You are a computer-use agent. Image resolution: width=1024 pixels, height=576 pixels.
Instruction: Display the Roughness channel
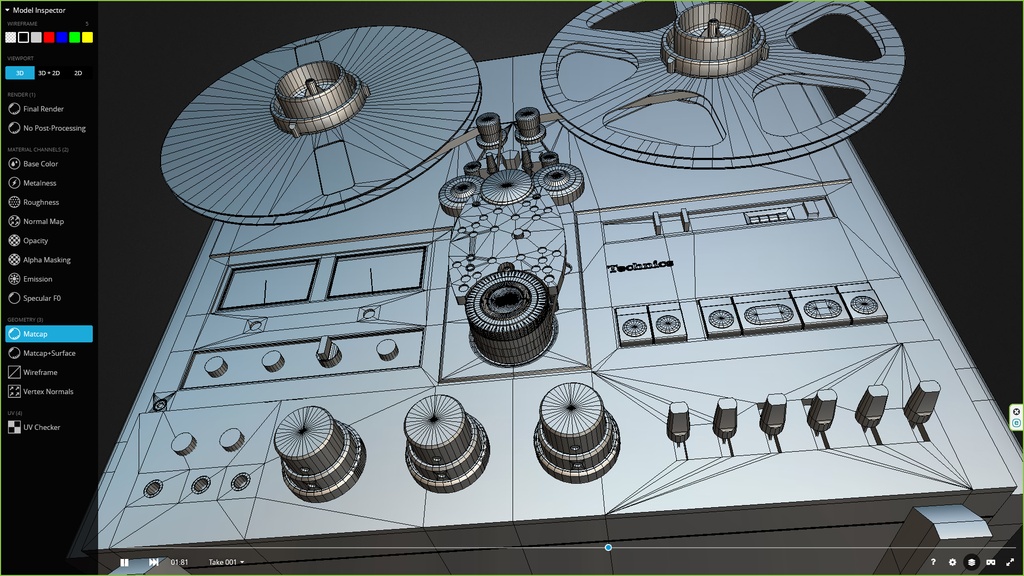(41, 202)
